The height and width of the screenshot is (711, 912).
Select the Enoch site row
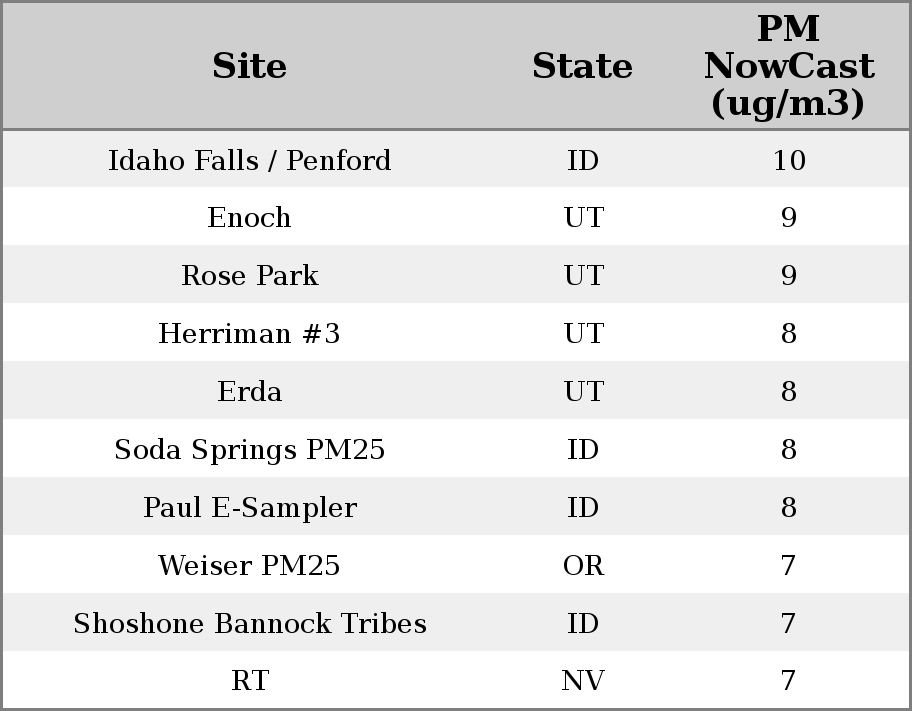coord(249,218)
